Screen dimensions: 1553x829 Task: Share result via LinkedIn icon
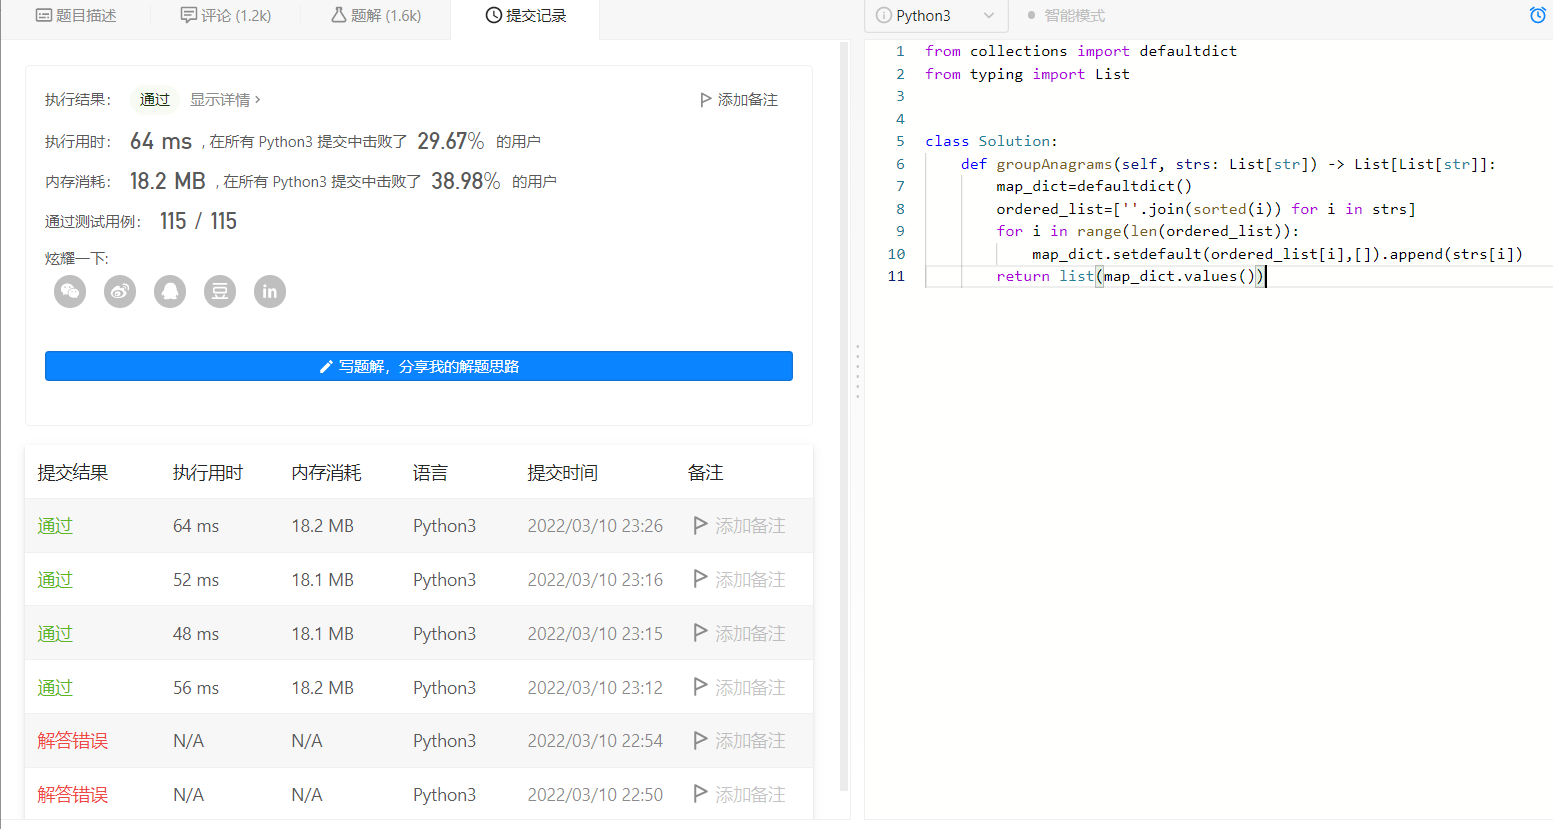click(x=270, y=291)
